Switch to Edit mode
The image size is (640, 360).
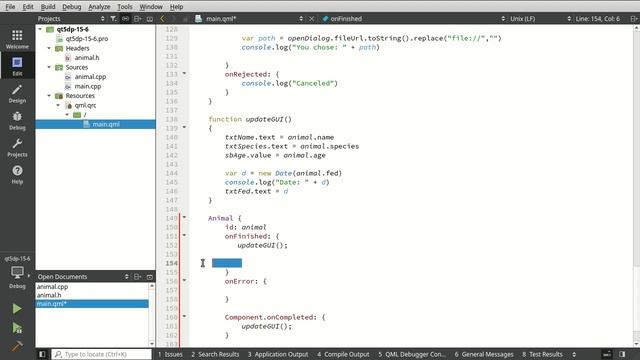[x=17, y=66]
